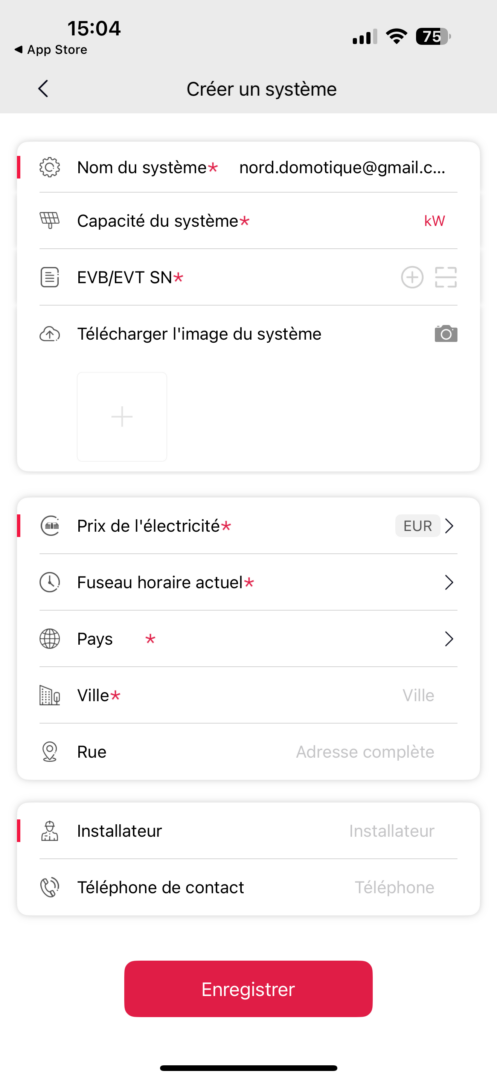Open the Pays country selector chevron
The width and height of the screenshot is (497, 1080).
[x=450, y=639]
